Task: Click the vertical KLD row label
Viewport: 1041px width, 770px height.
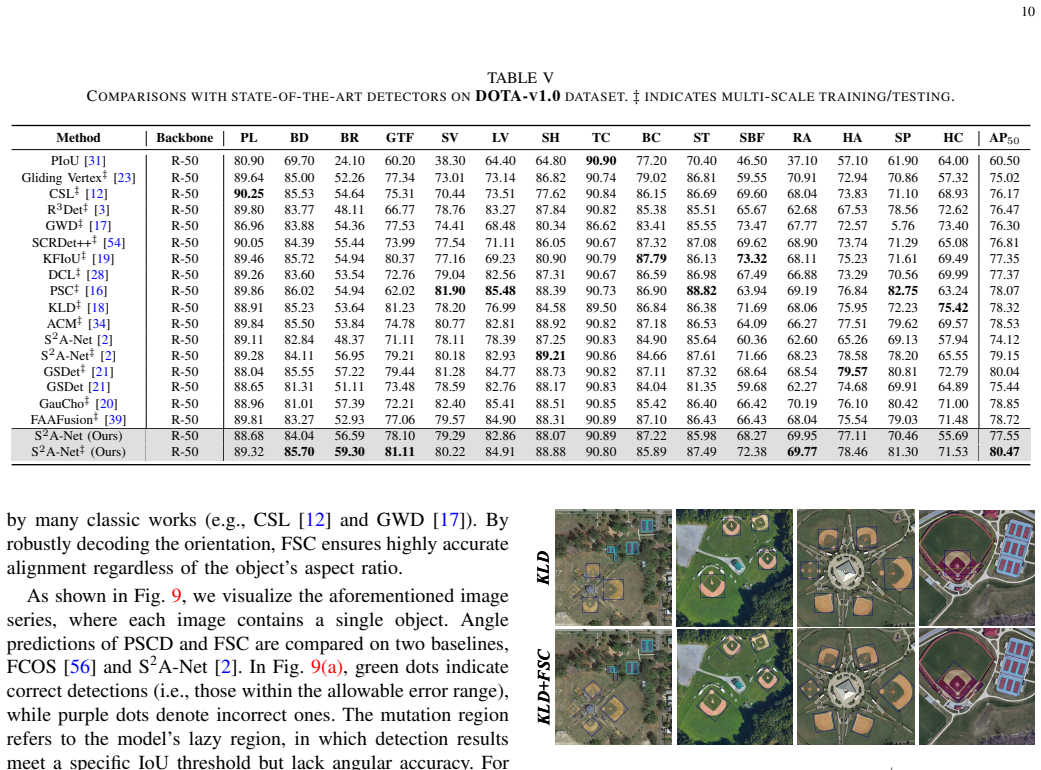Action: pos(543,568)
